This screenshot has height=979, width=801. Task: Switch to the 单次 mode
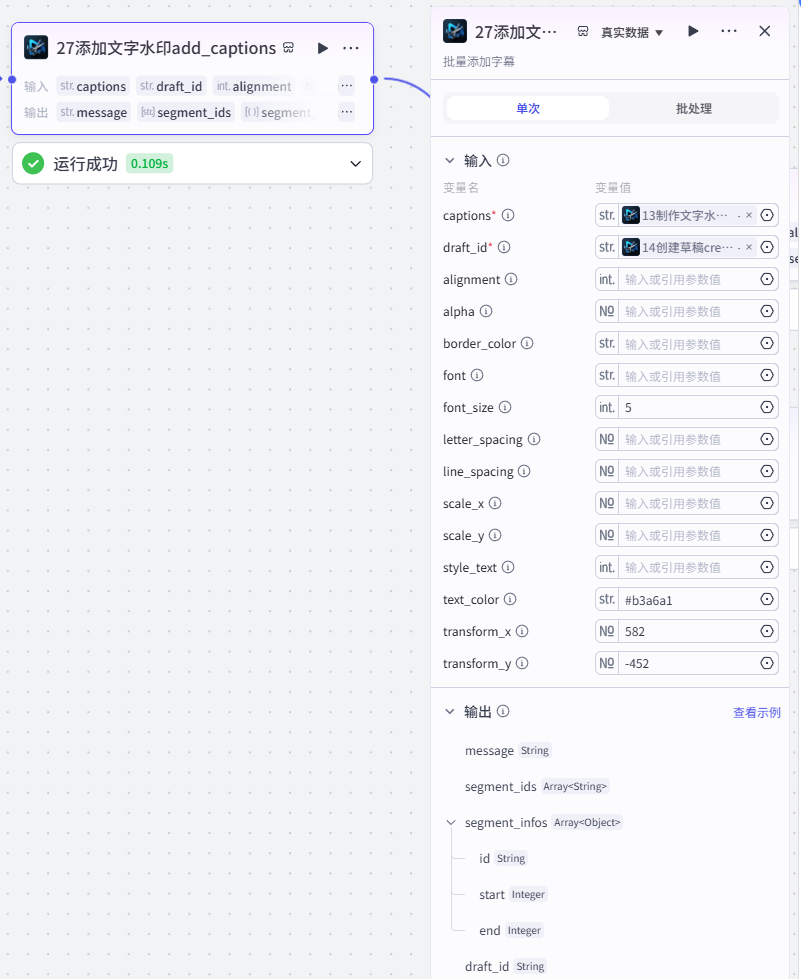528,108
